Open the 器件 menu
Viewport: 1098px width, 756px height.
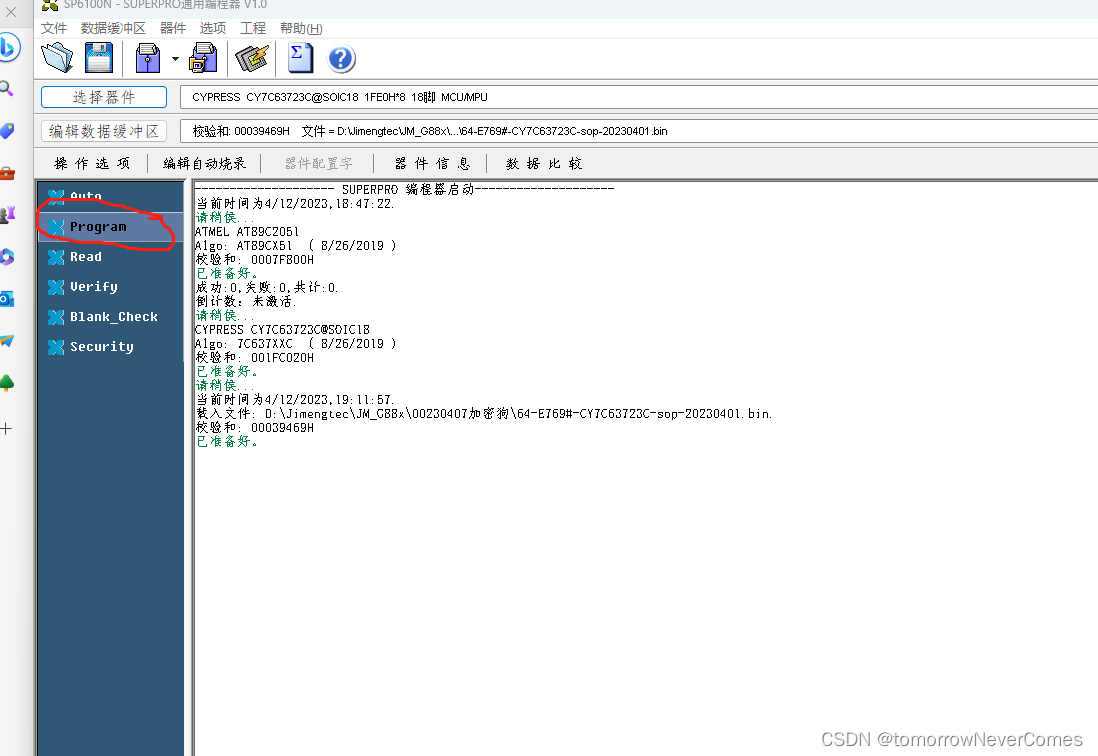[173, 28]
